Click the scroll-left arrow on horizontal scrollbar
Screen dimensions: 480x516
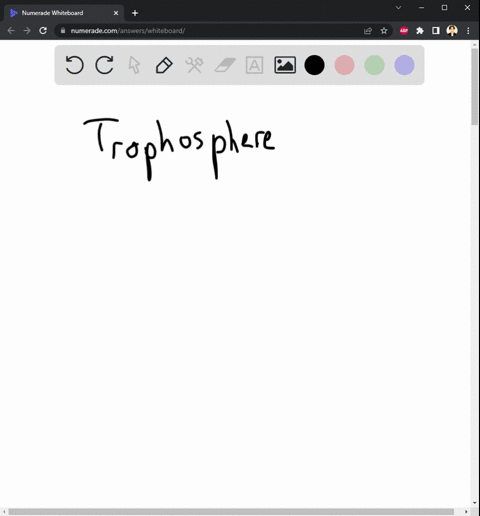click(x=4, y=512)
